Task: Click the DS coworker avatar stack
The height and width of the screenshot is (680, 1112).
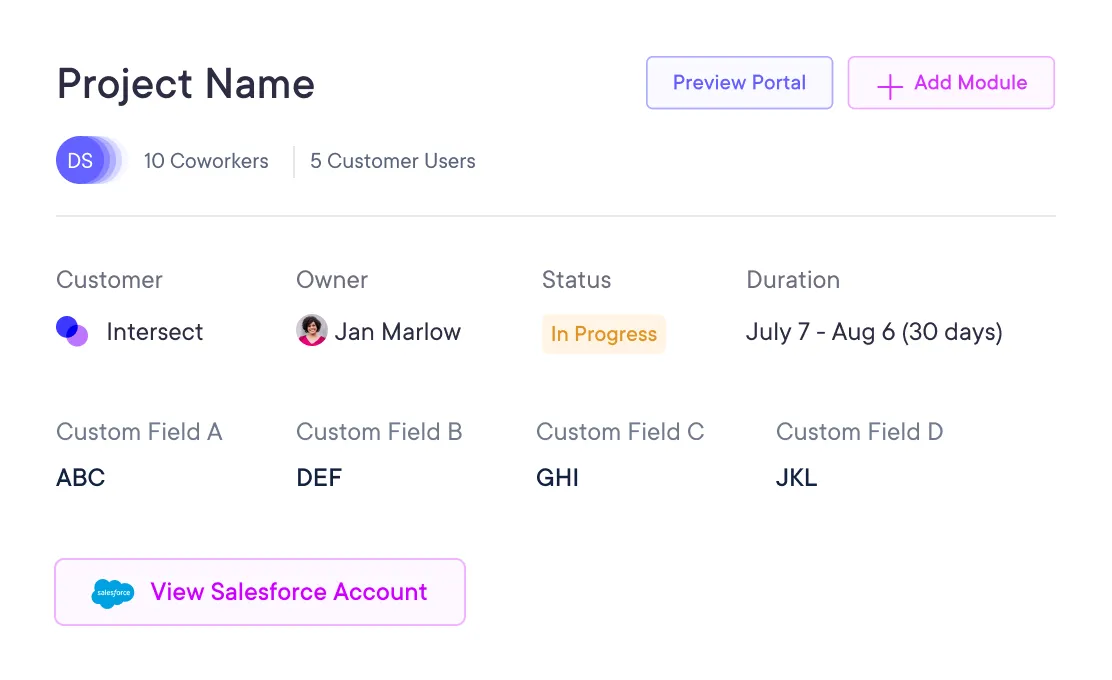Action: 84,161
